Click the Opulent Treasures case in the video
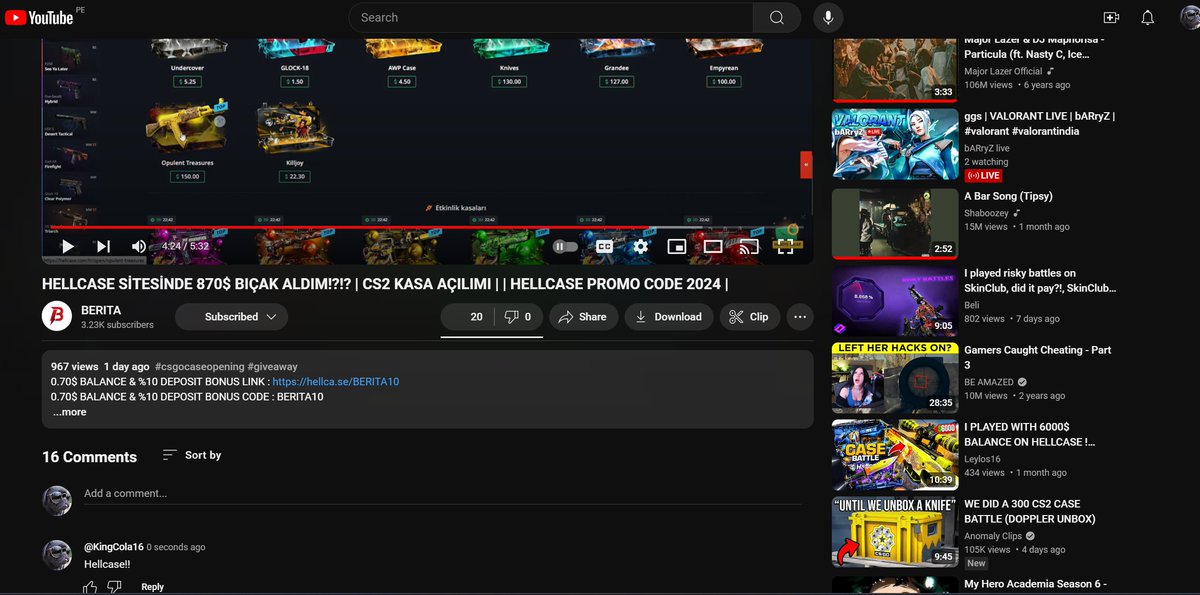 [x=187, y=137]
